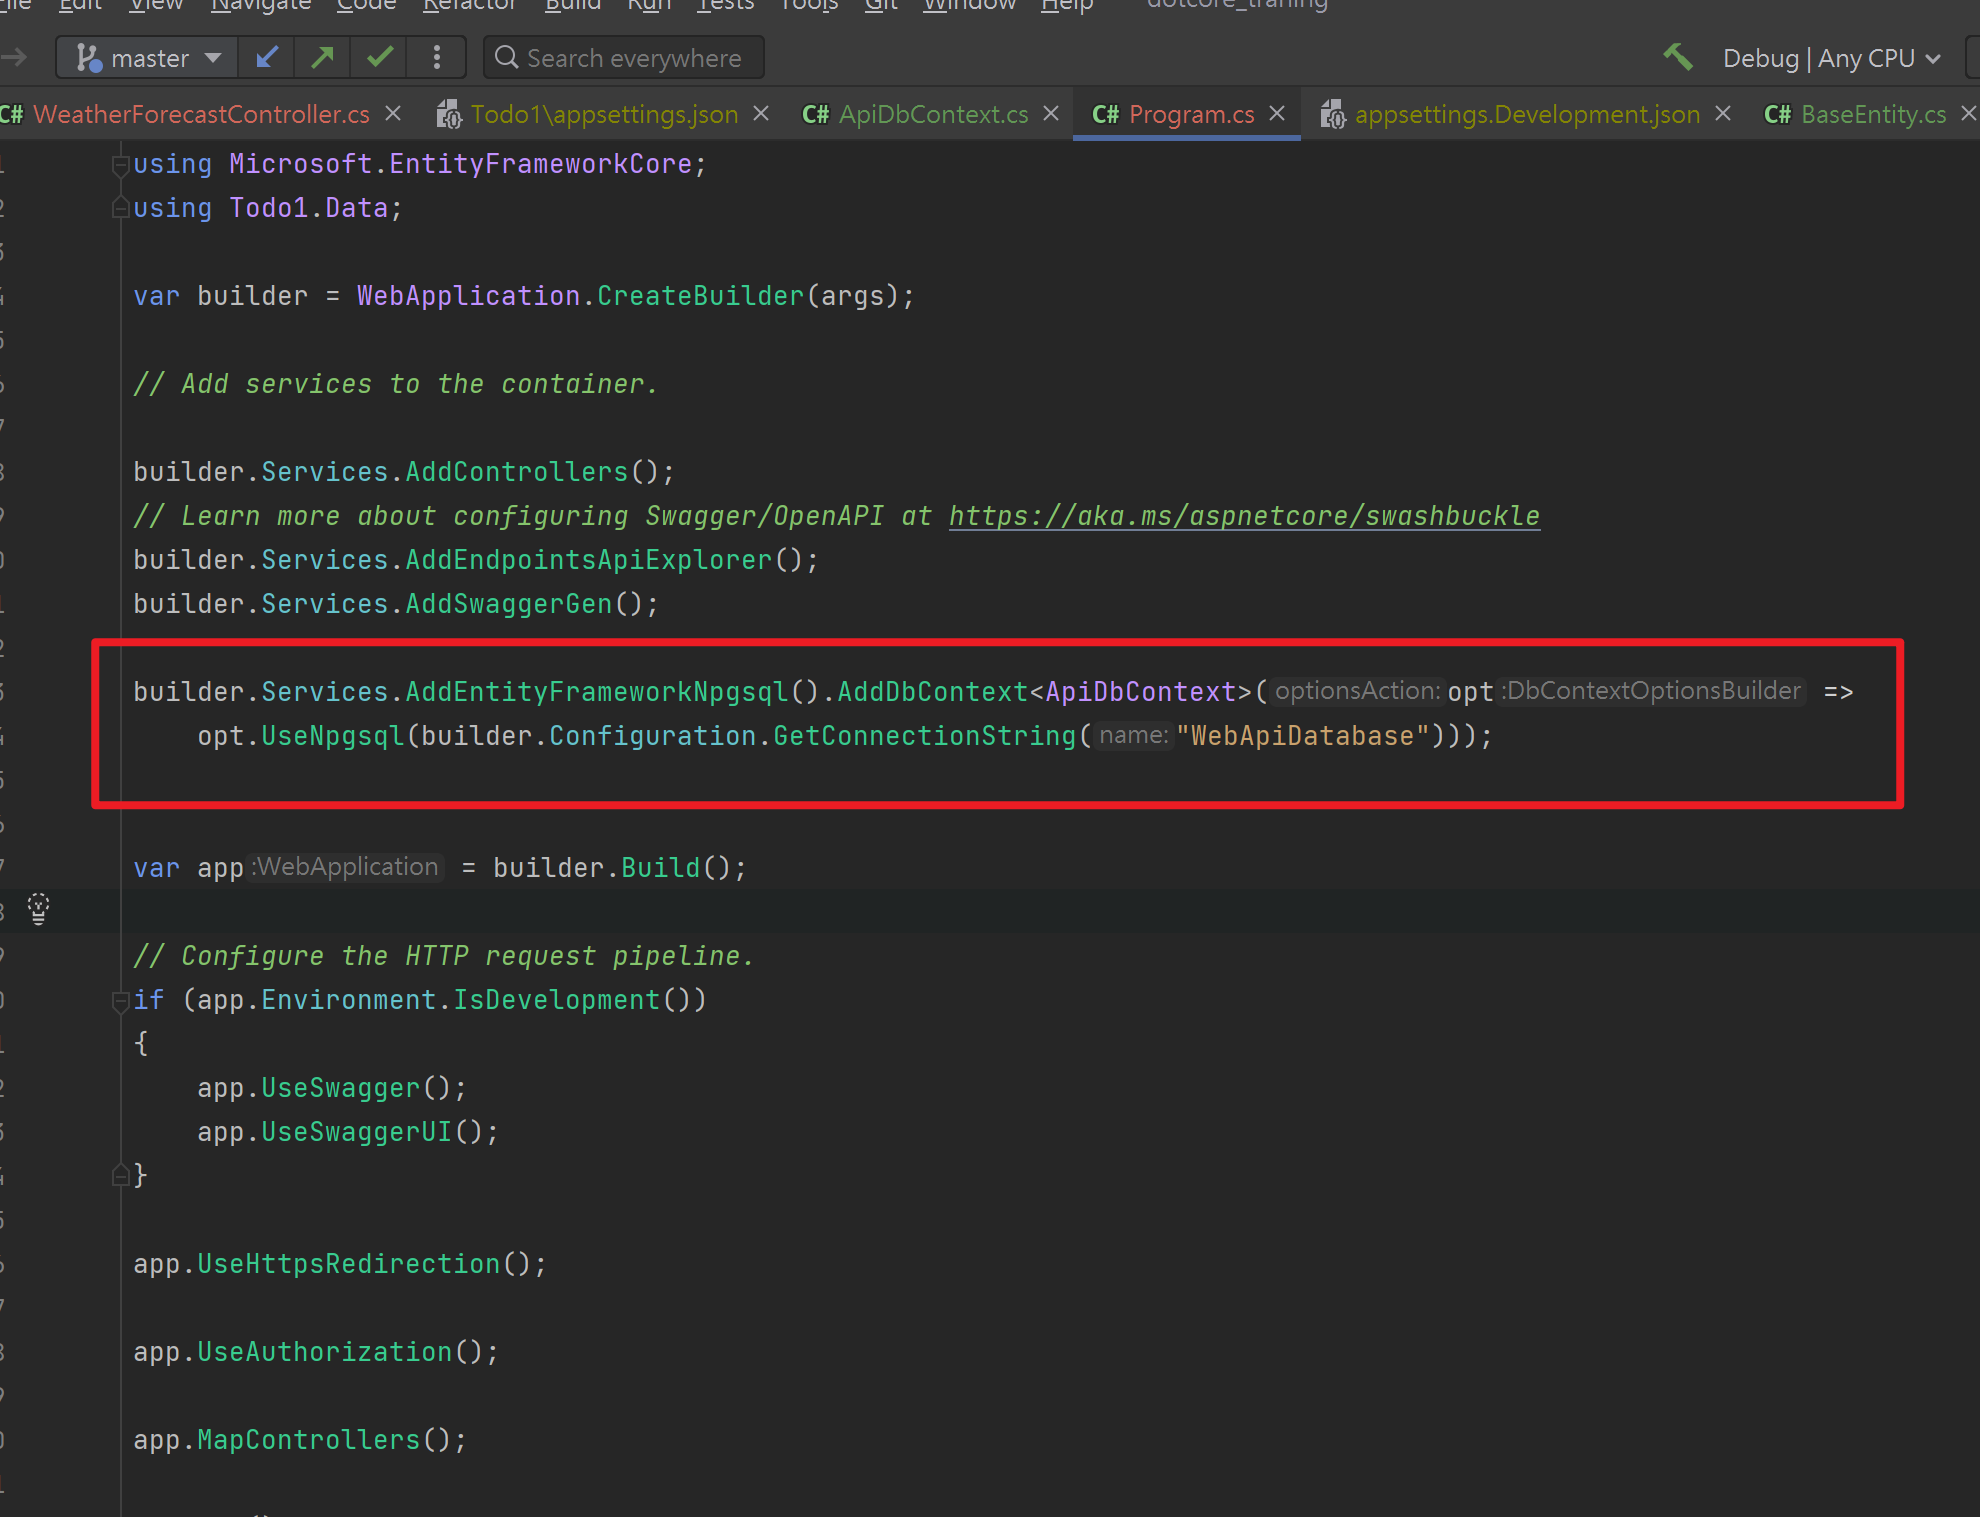
Task: Open the Debug | Any CPU configuration dropdown
Action: (1831, 58)
